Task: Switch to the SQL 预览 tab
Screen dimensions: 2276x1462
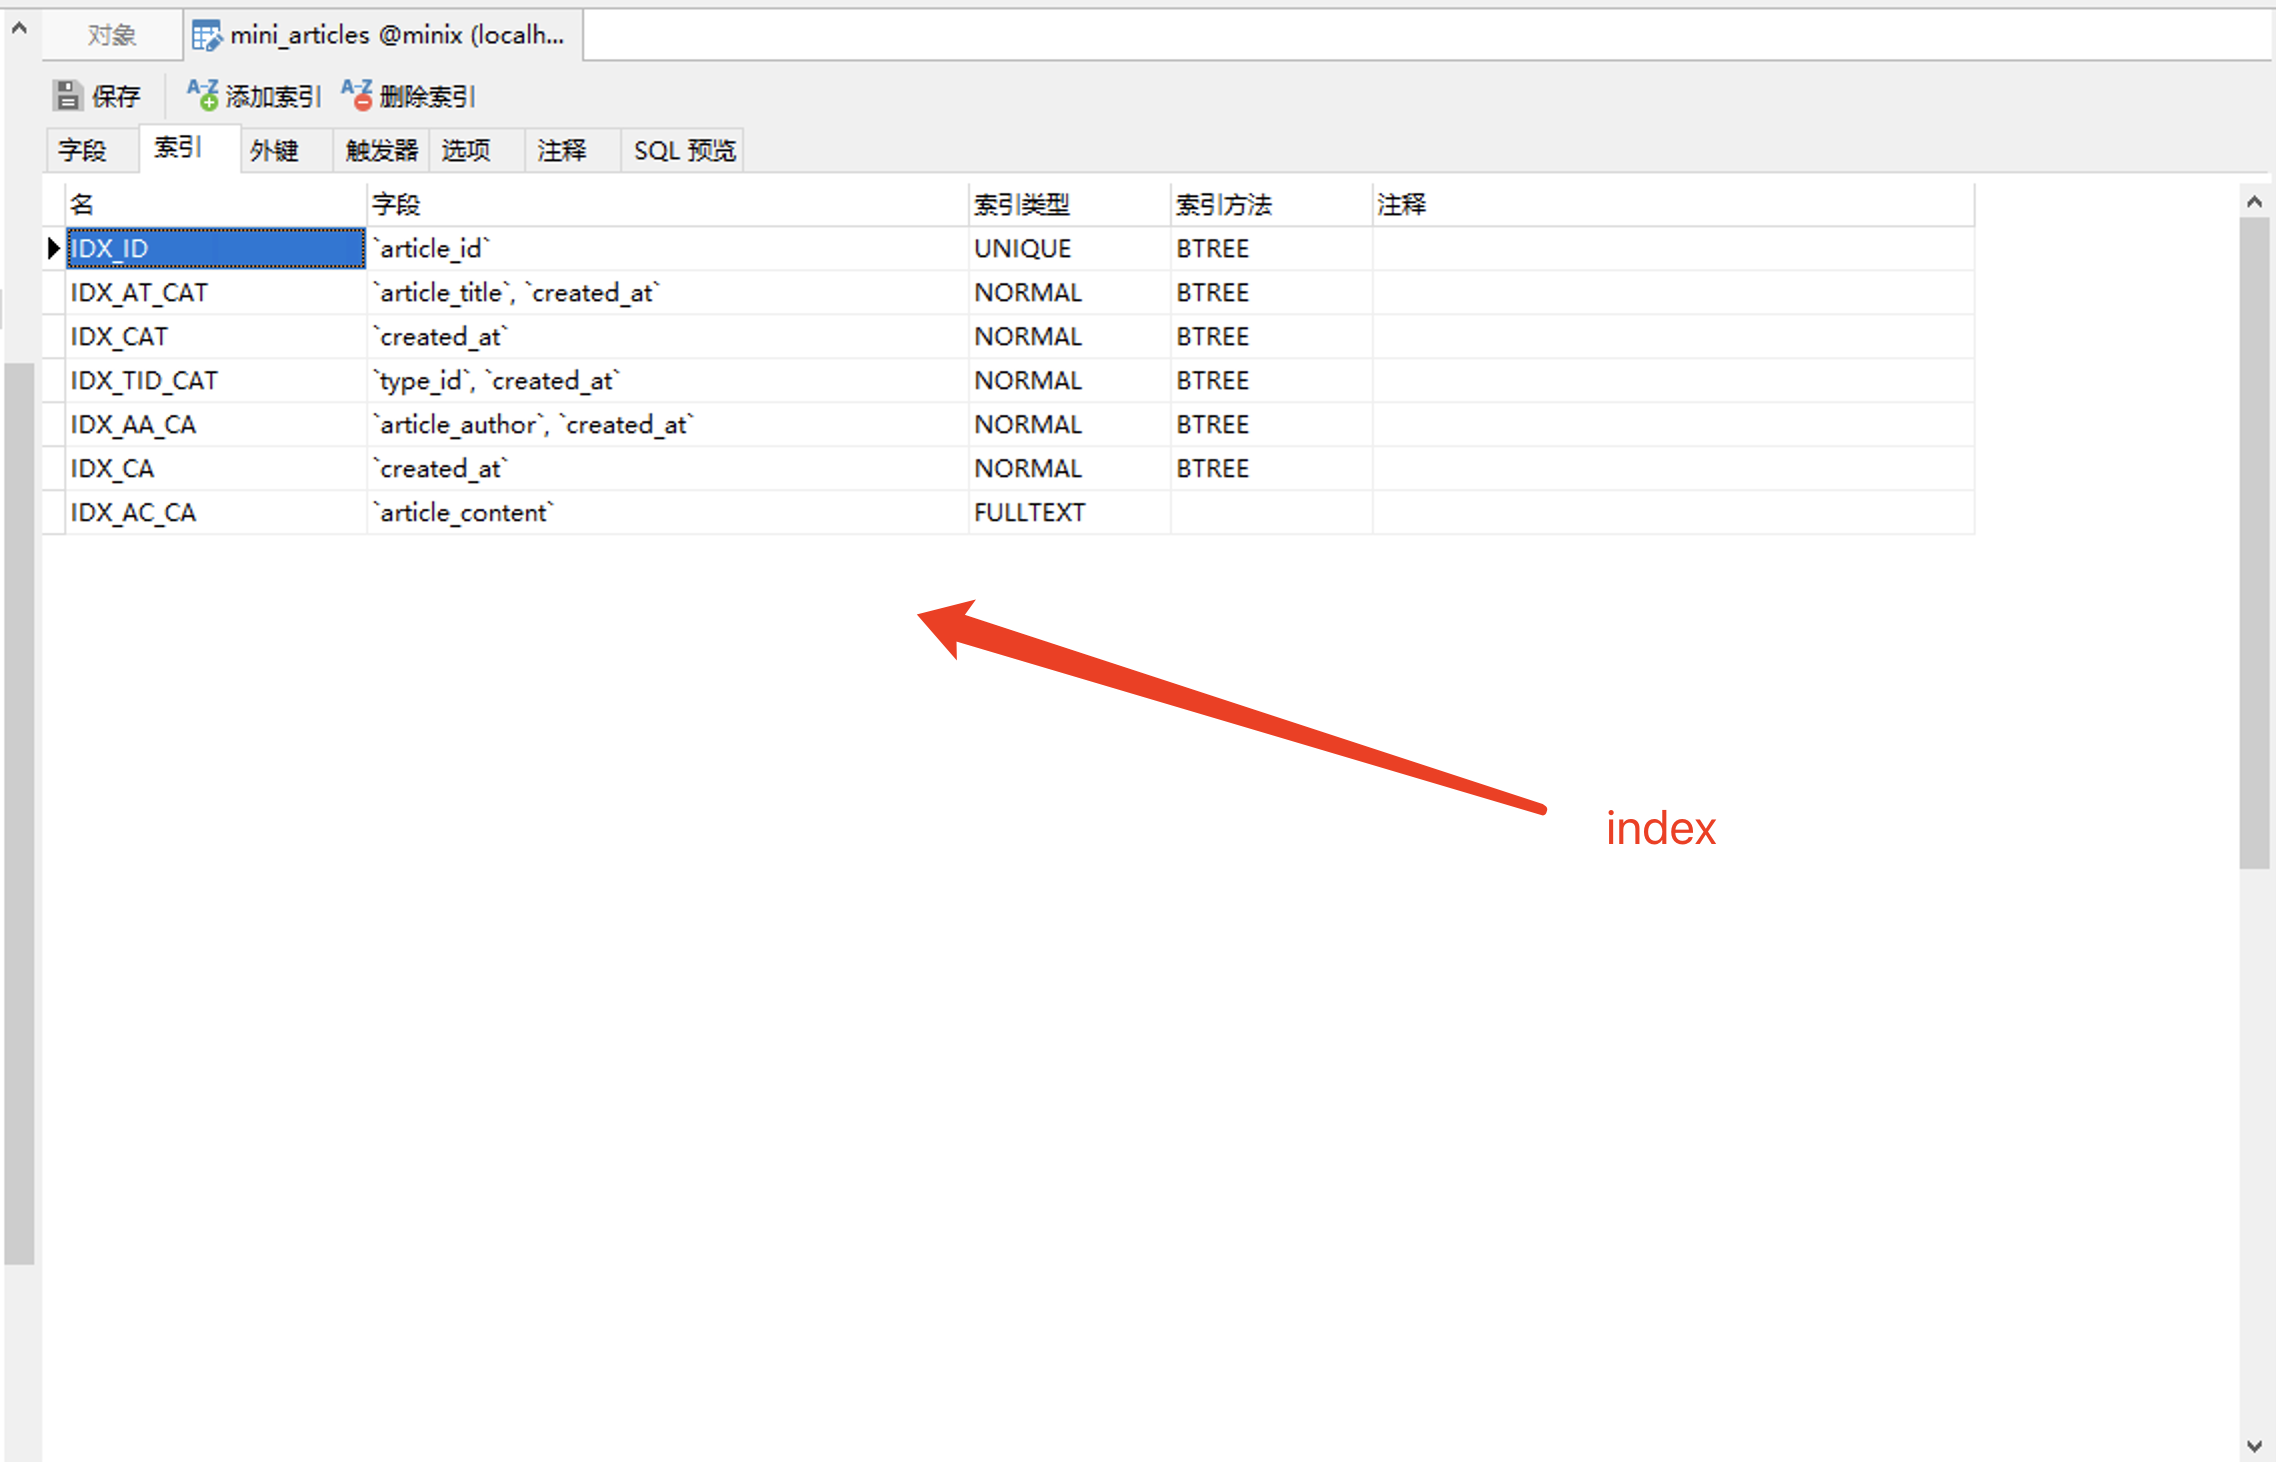Action: click(x=684, y=151)
